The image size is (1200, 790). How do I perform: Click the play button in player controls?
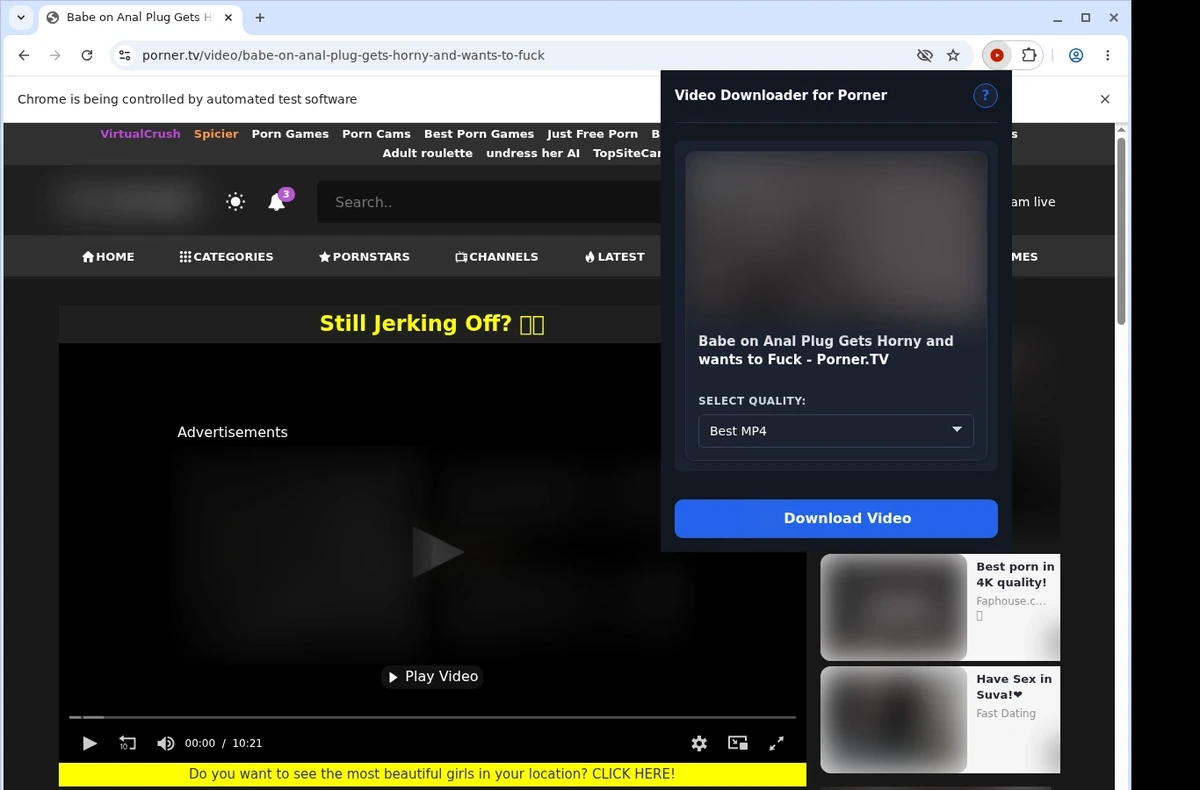(90, 743)
